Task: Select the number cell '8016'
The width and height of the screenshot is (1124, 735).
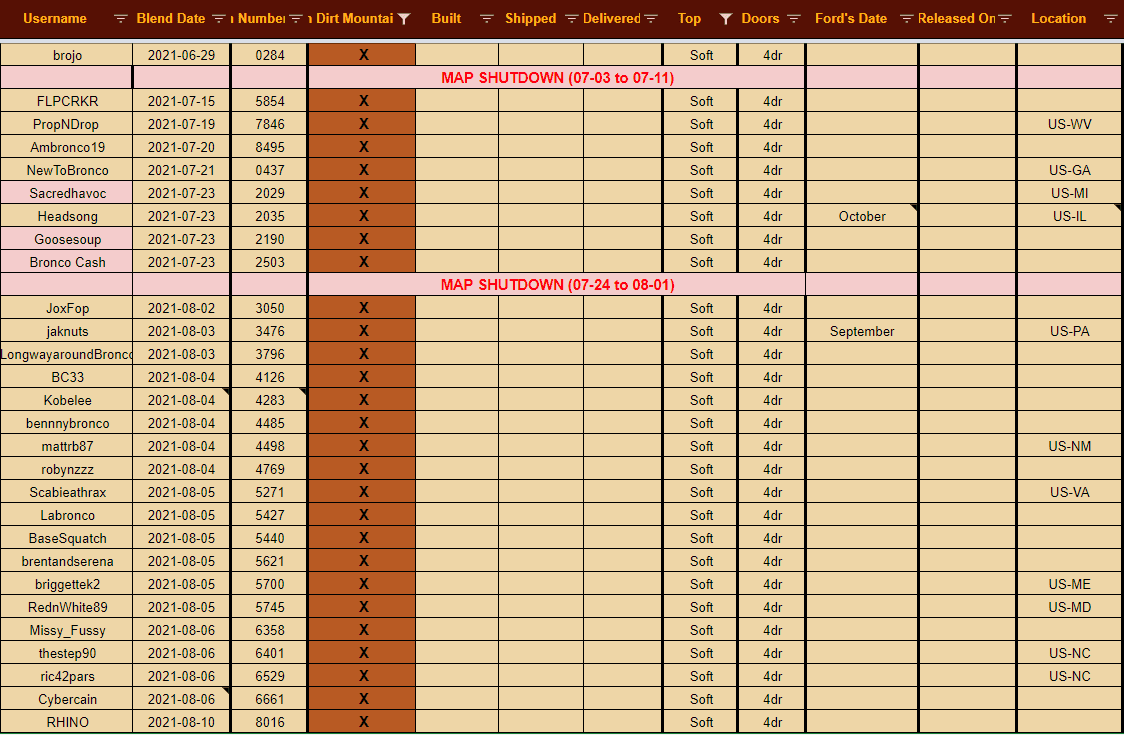Action: [270, 722]
